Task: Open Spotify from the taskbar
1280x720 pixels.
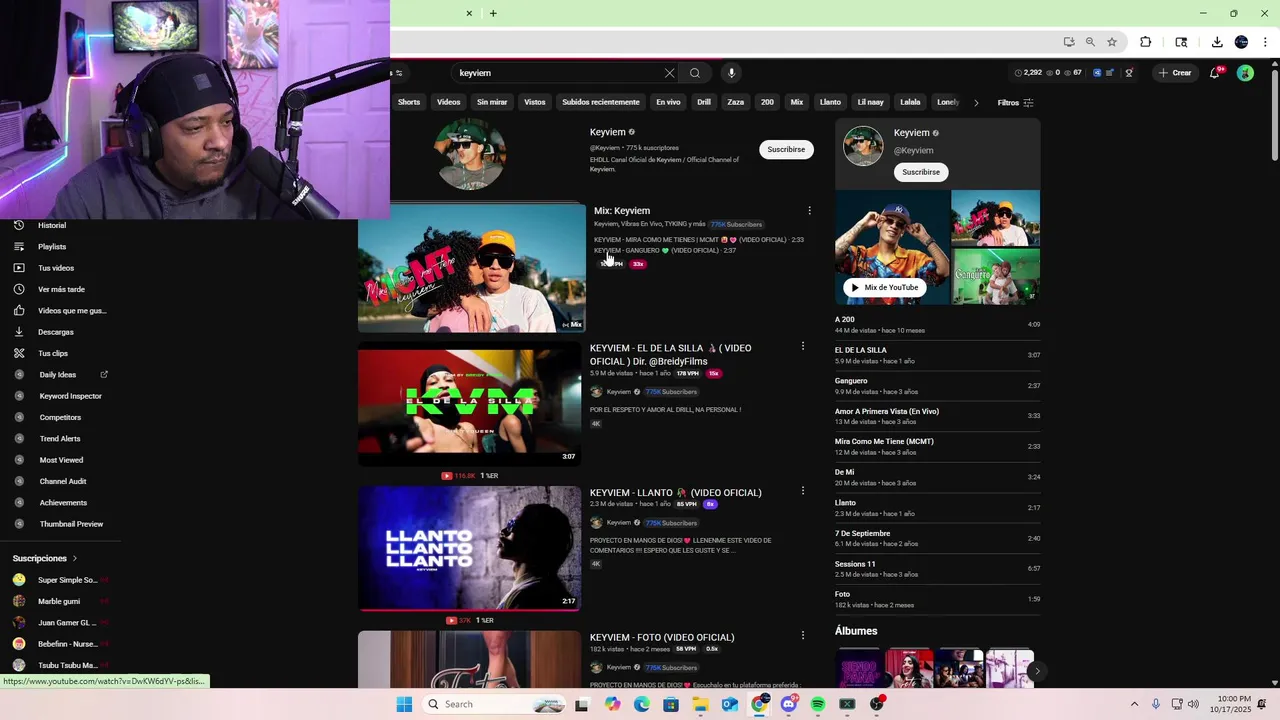Action: coord(818,704)
